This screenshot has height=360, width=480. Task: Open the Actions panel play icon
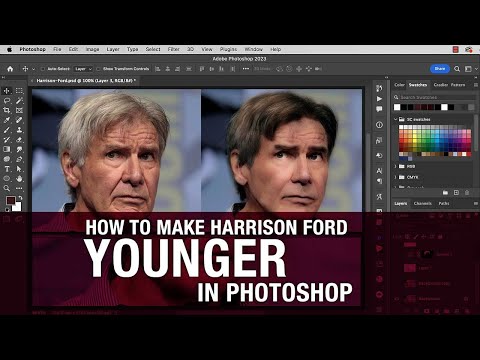(x=379, y=99)
